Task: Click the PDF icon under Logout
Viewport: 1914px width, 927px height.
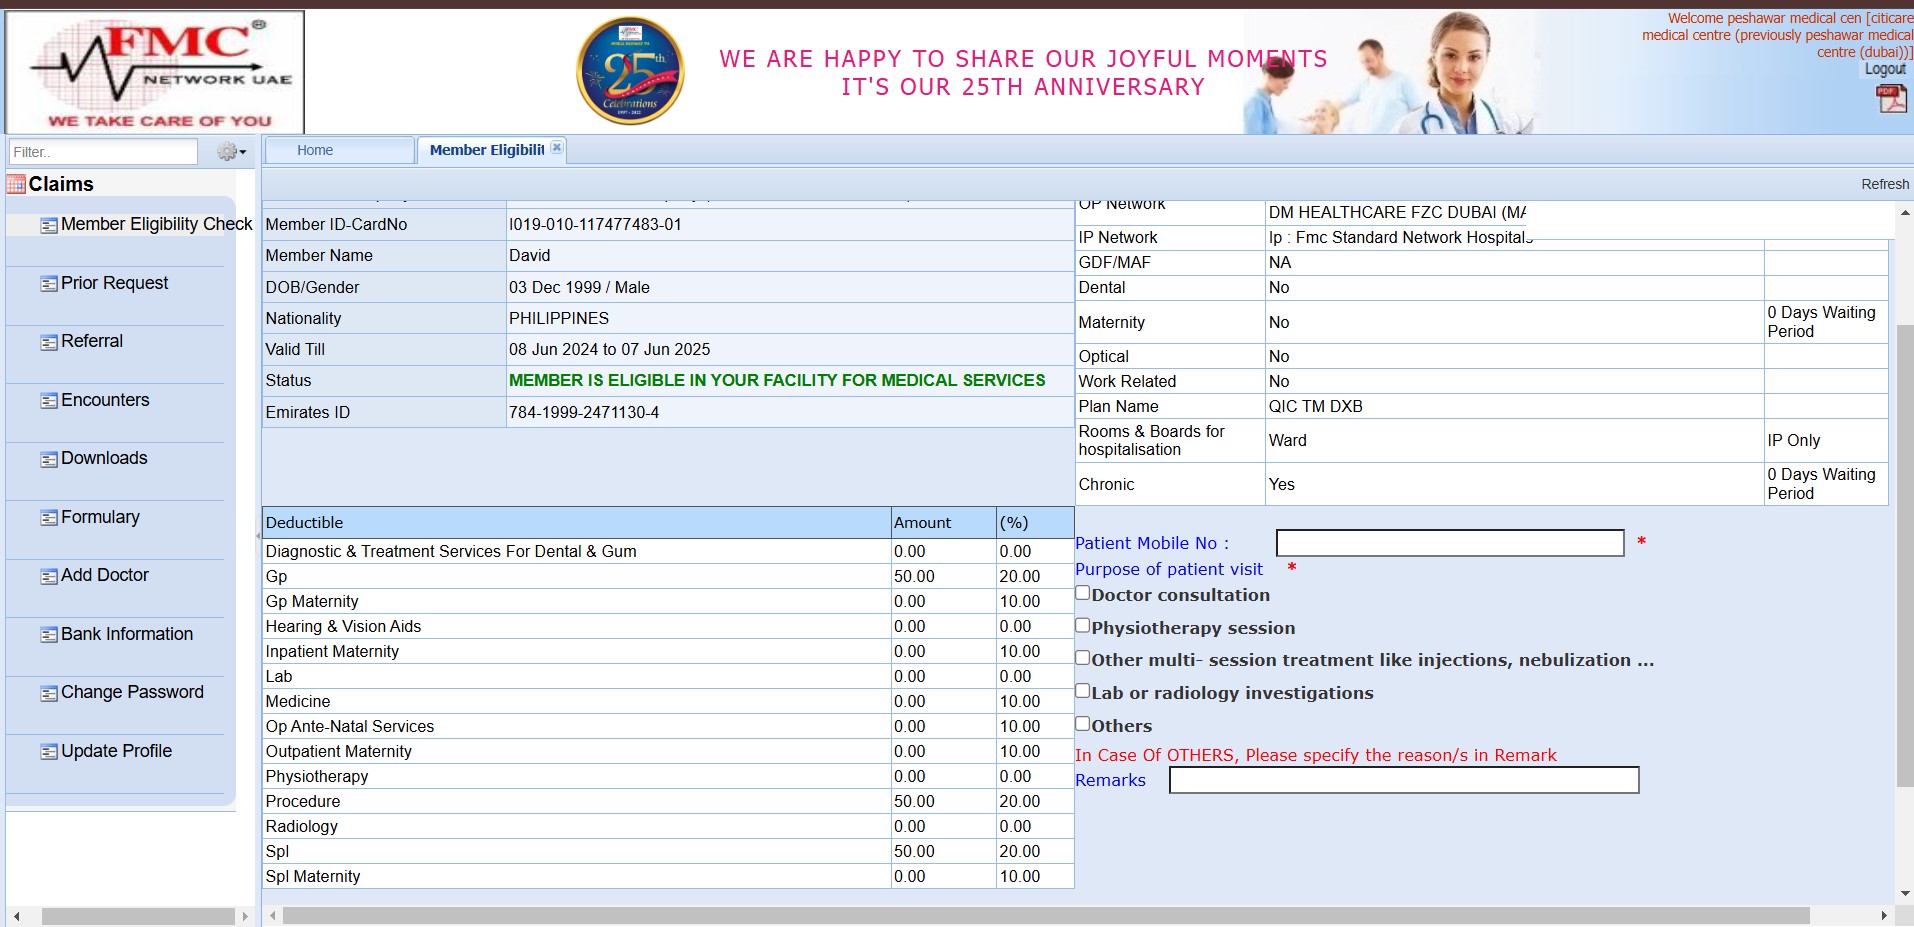Action: tap(1891, 98)
